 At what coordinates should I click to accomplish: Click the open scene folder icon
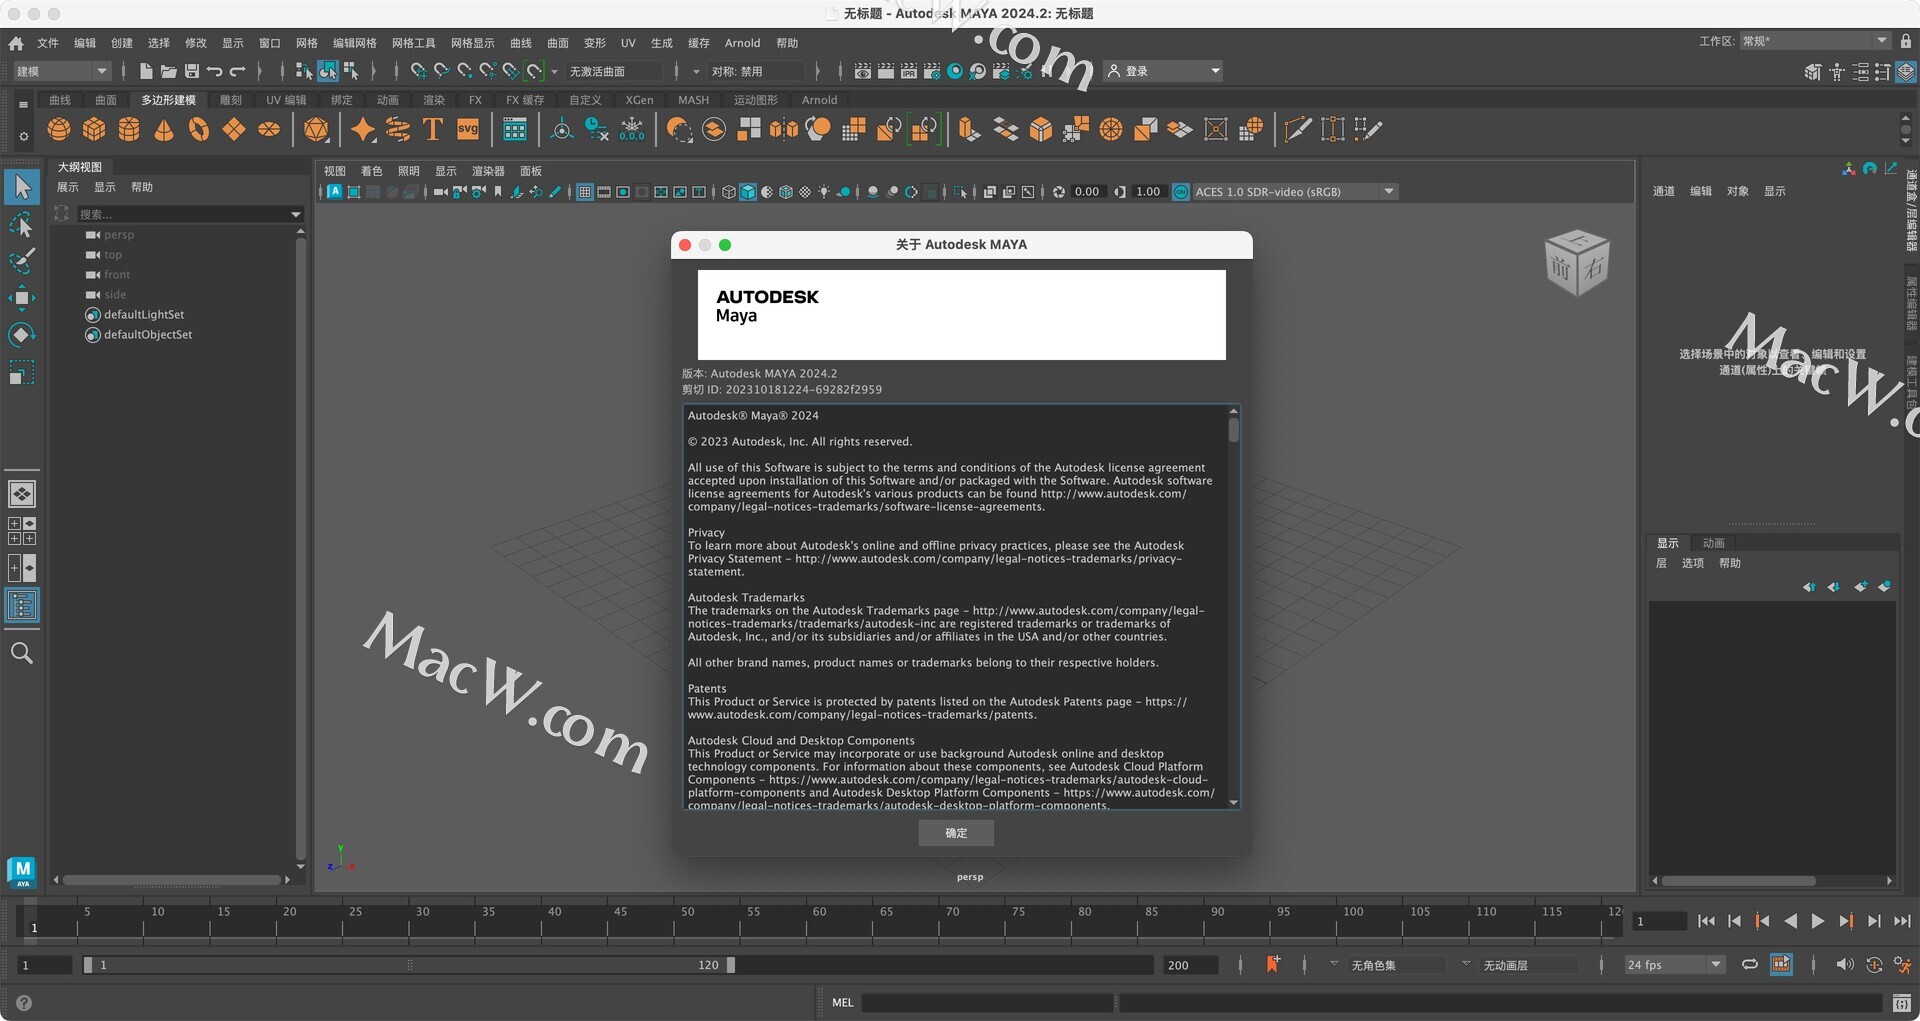pyautogui.click(x=169, y=71)
